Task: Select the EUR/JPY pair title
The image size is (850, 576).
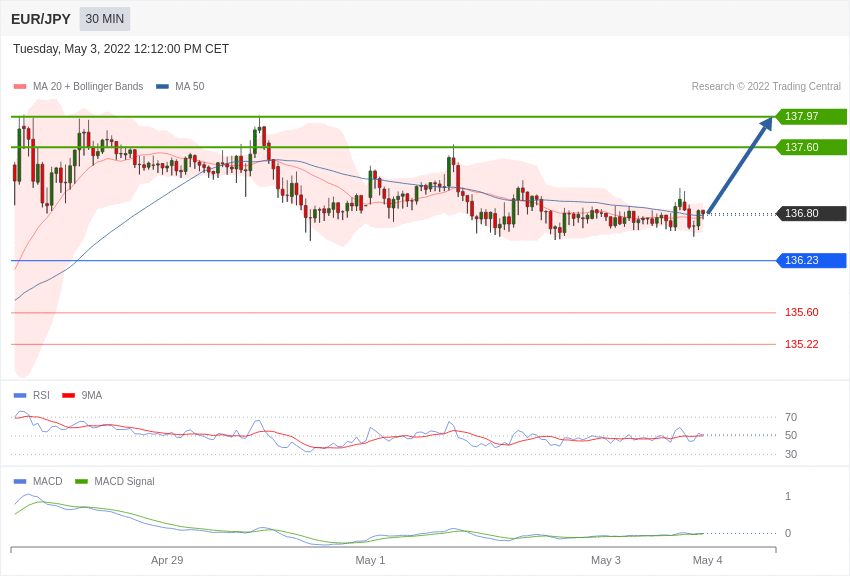Action: [41, 19]
